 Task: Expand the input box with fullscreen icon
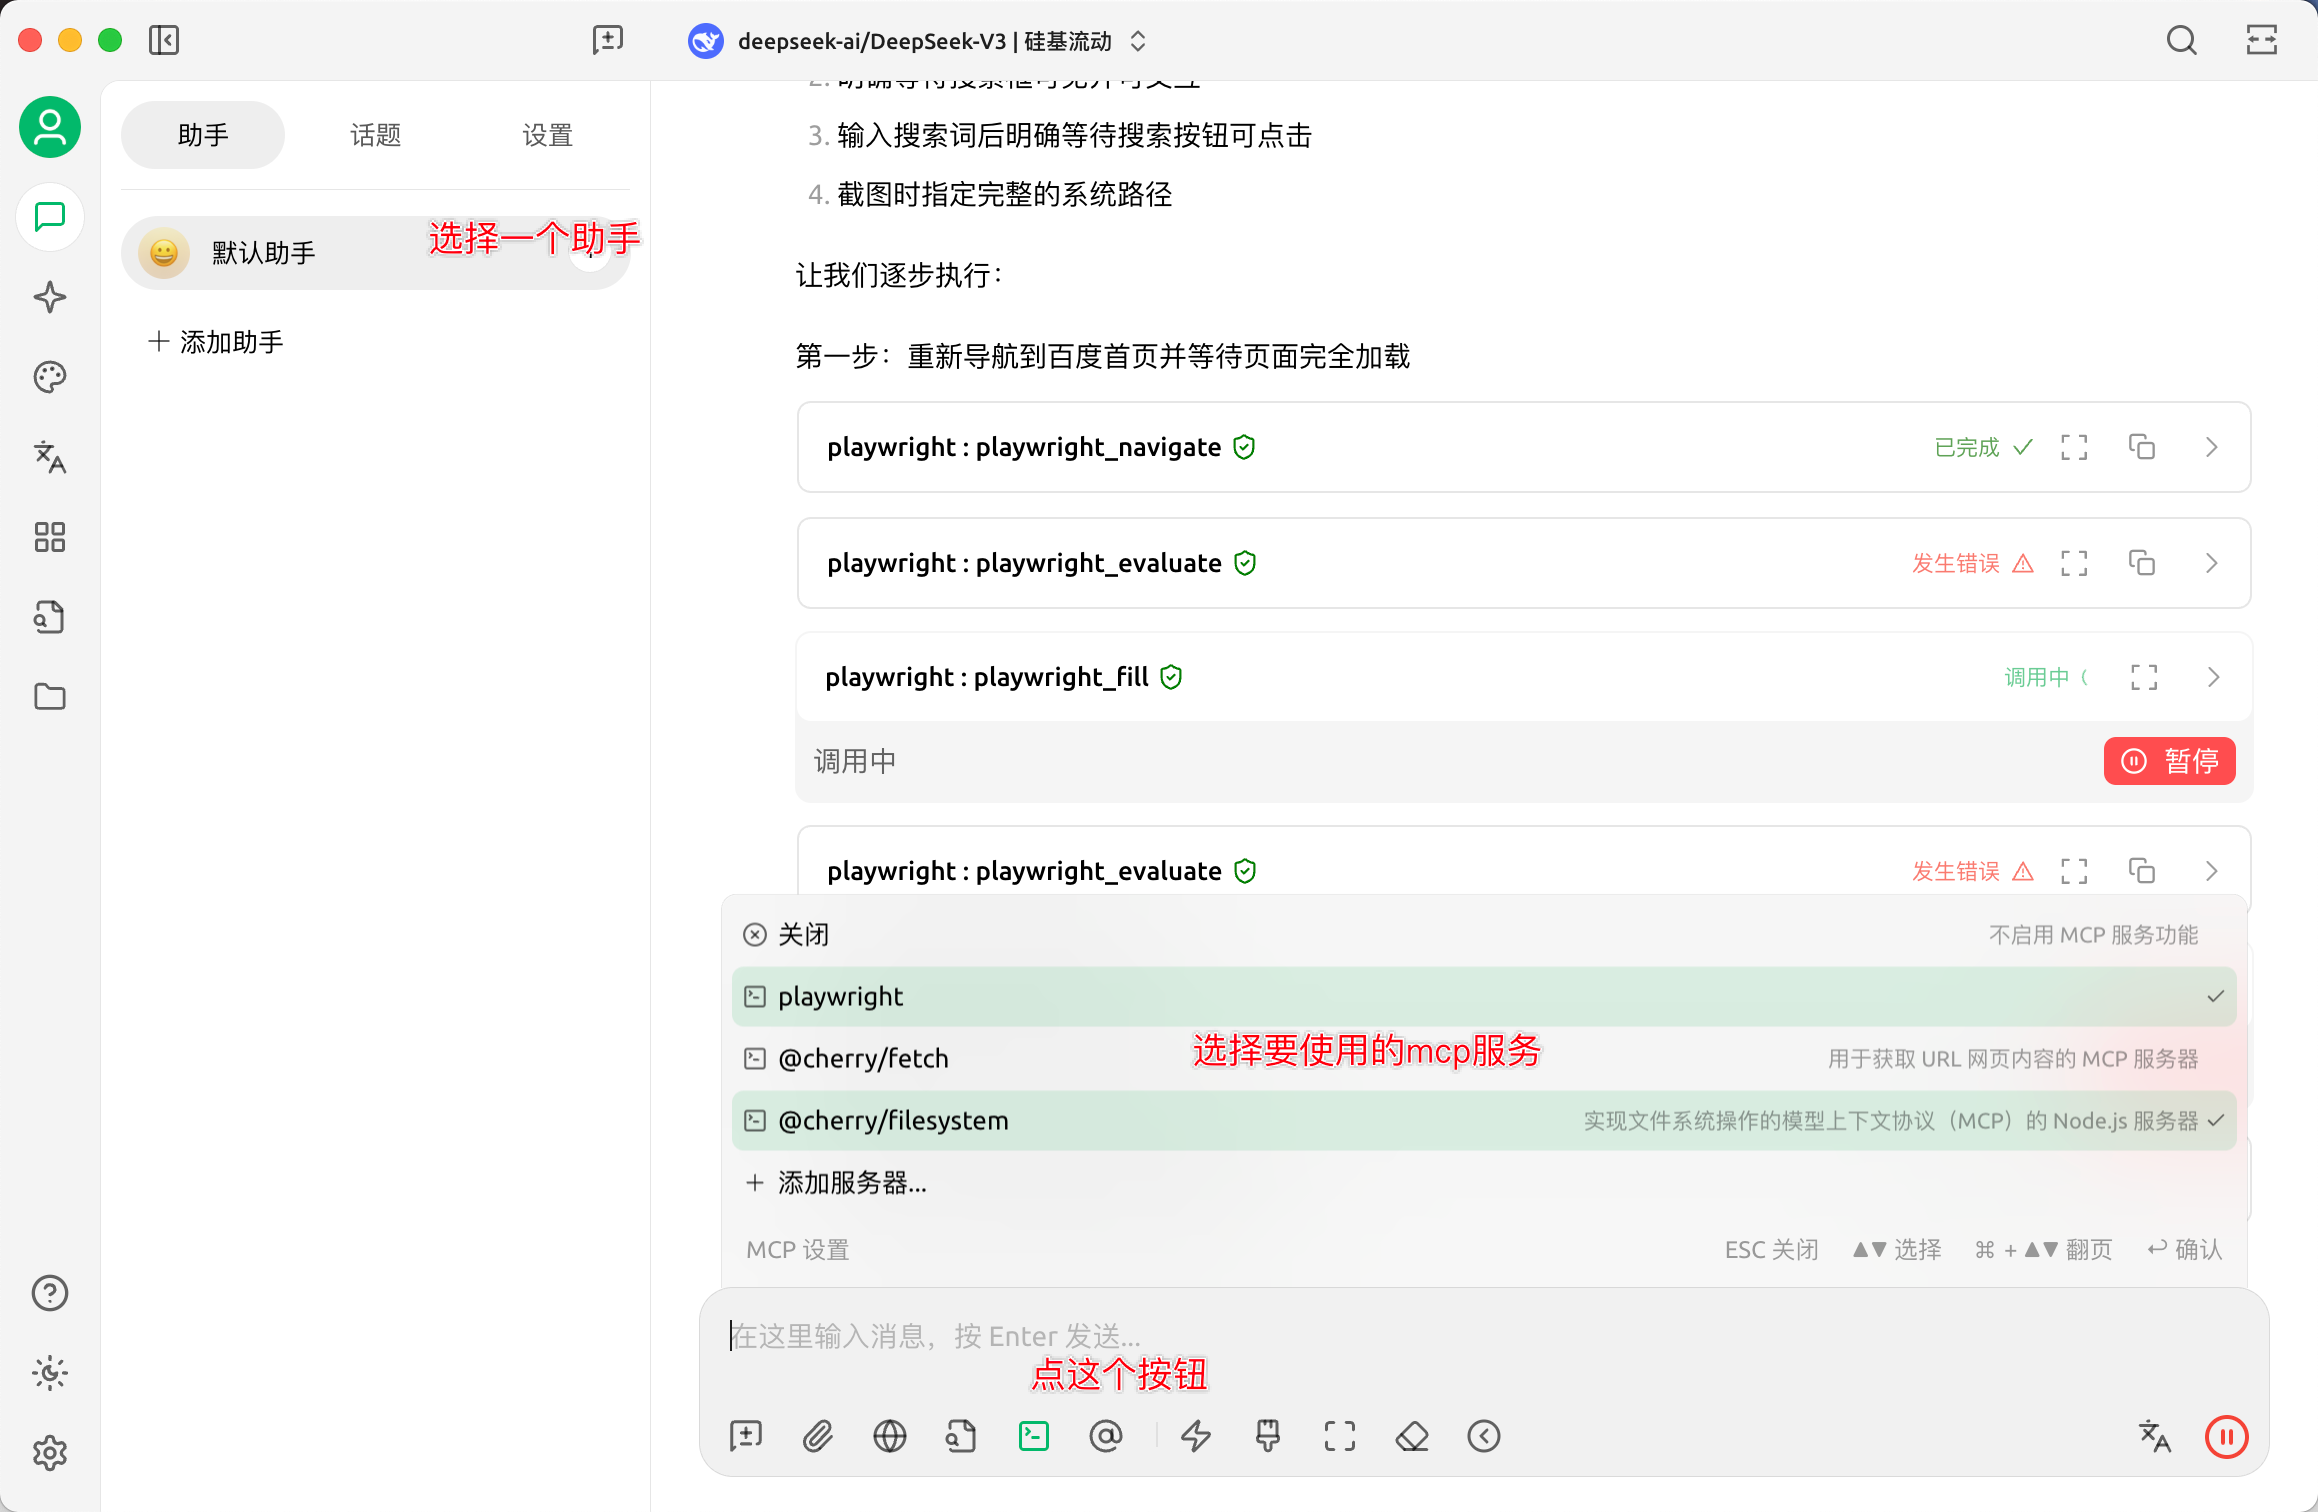click(x=1340, y=1436)
